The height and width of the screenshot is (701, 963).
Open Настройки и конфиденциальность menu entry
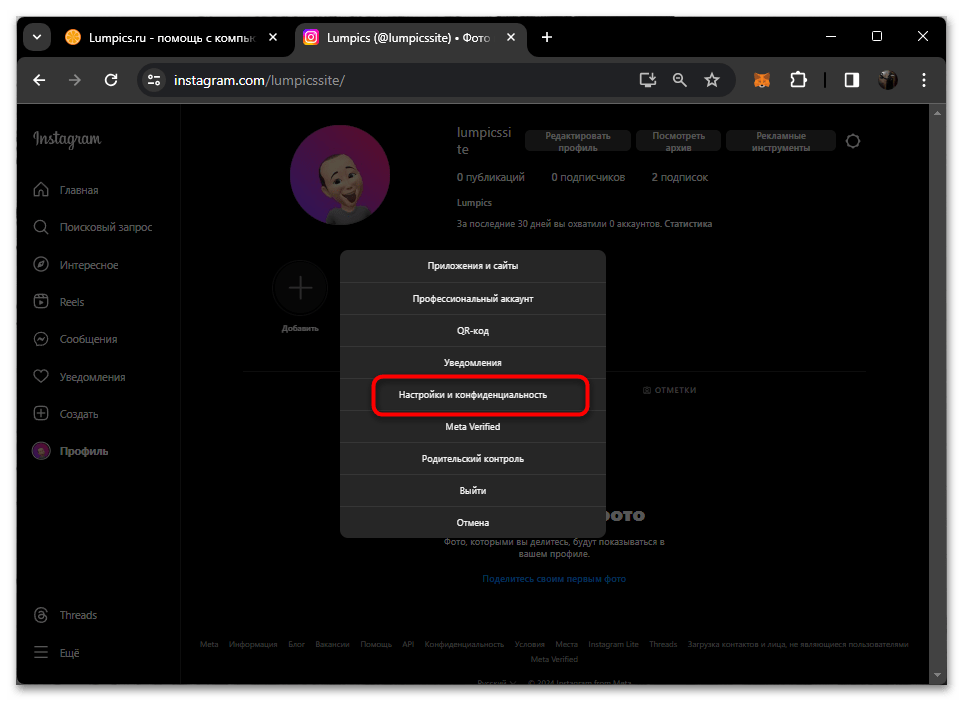click(472, 394)
